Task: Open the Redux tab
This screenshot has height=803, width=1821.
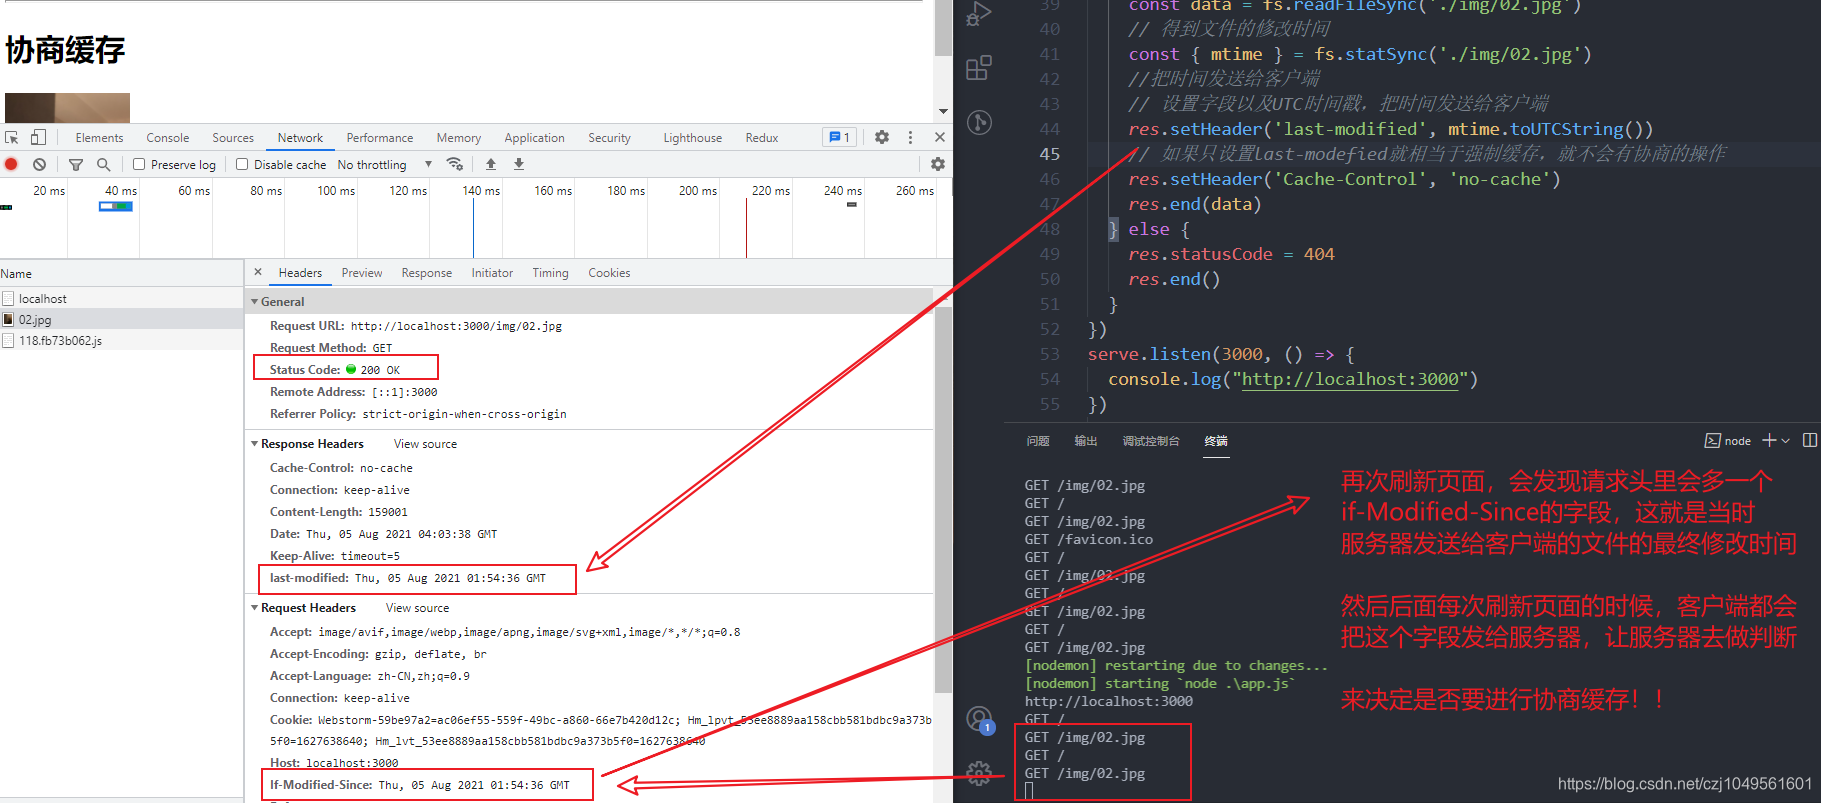Action: click(761, 138)
